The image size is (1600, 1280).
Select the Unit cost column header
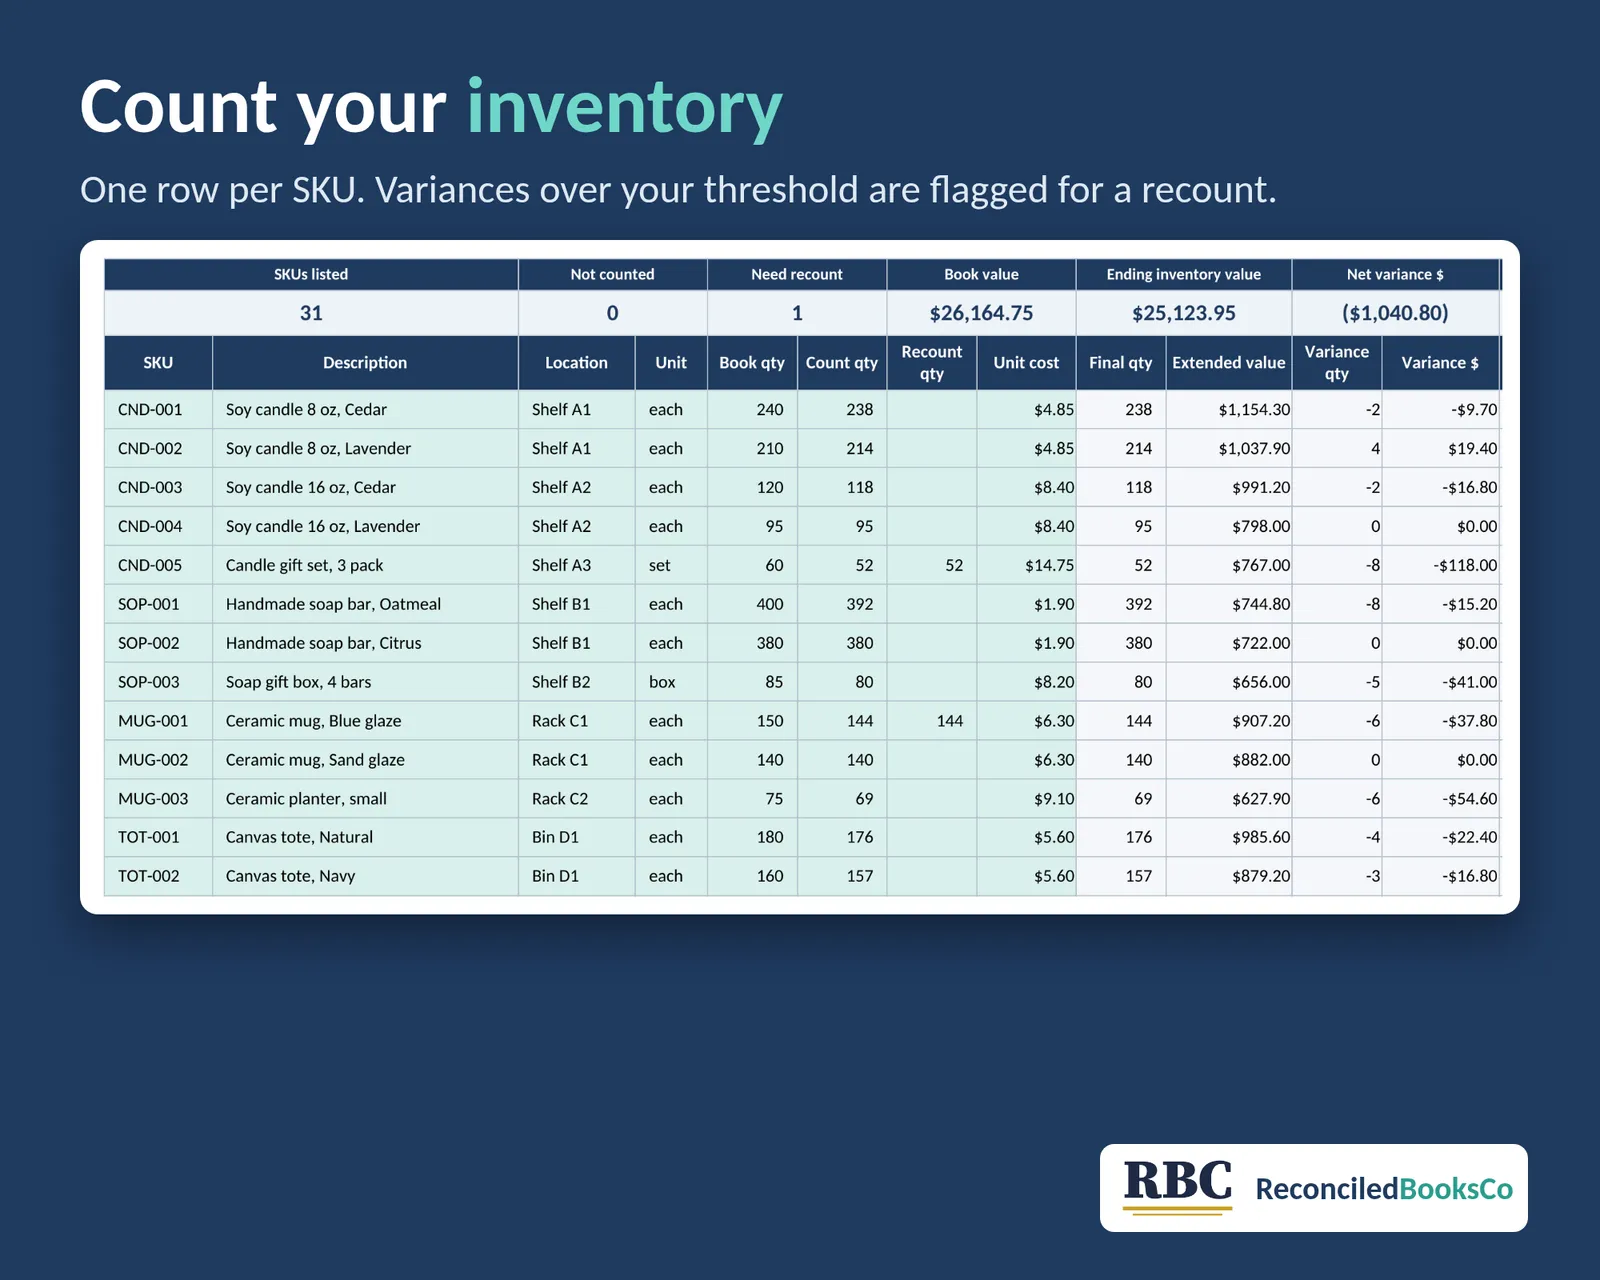1026,363
